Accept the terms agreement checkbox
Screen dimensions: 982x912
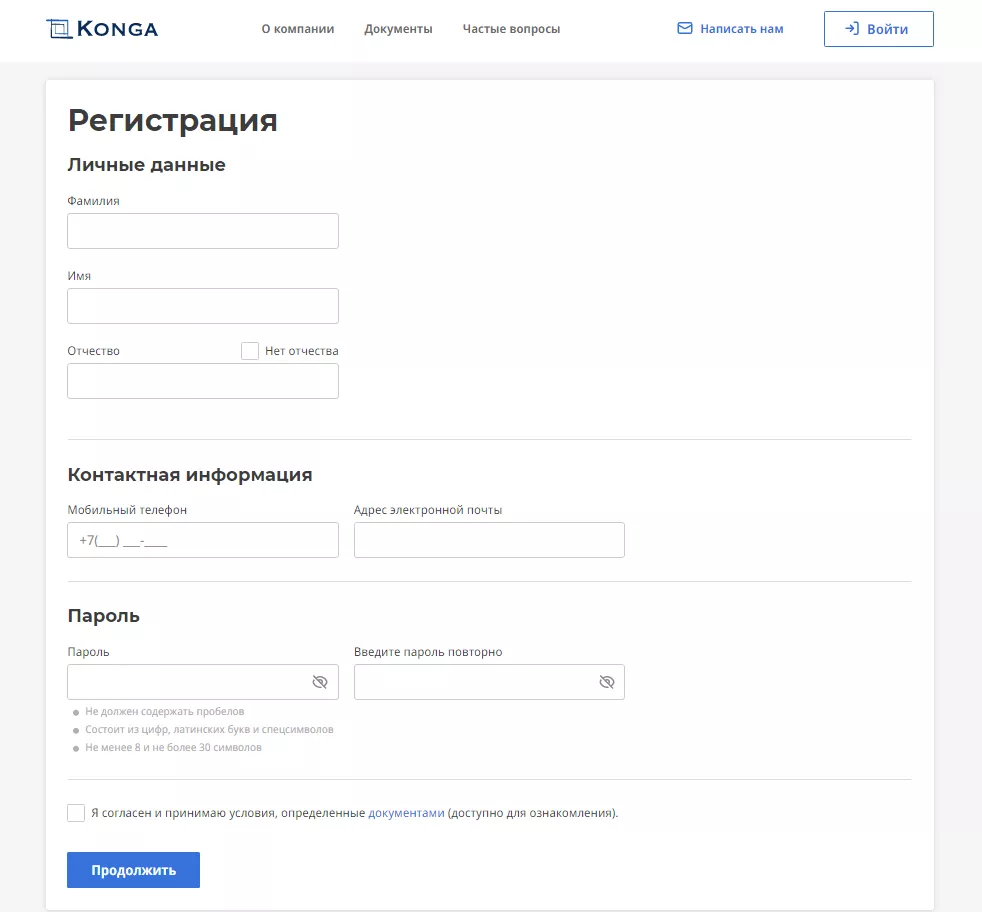pyautogui.click(x=76, y=813)
